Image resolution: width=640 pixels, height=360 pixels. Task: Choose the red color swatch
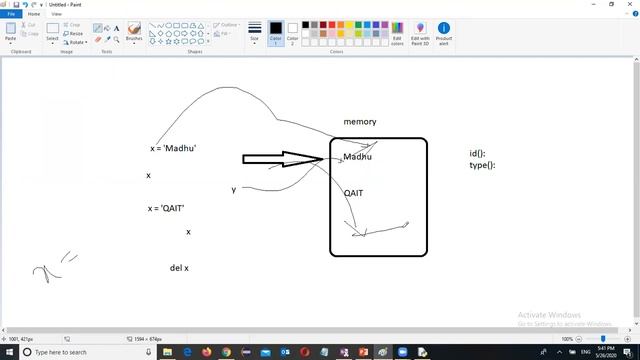coord(332,25)
